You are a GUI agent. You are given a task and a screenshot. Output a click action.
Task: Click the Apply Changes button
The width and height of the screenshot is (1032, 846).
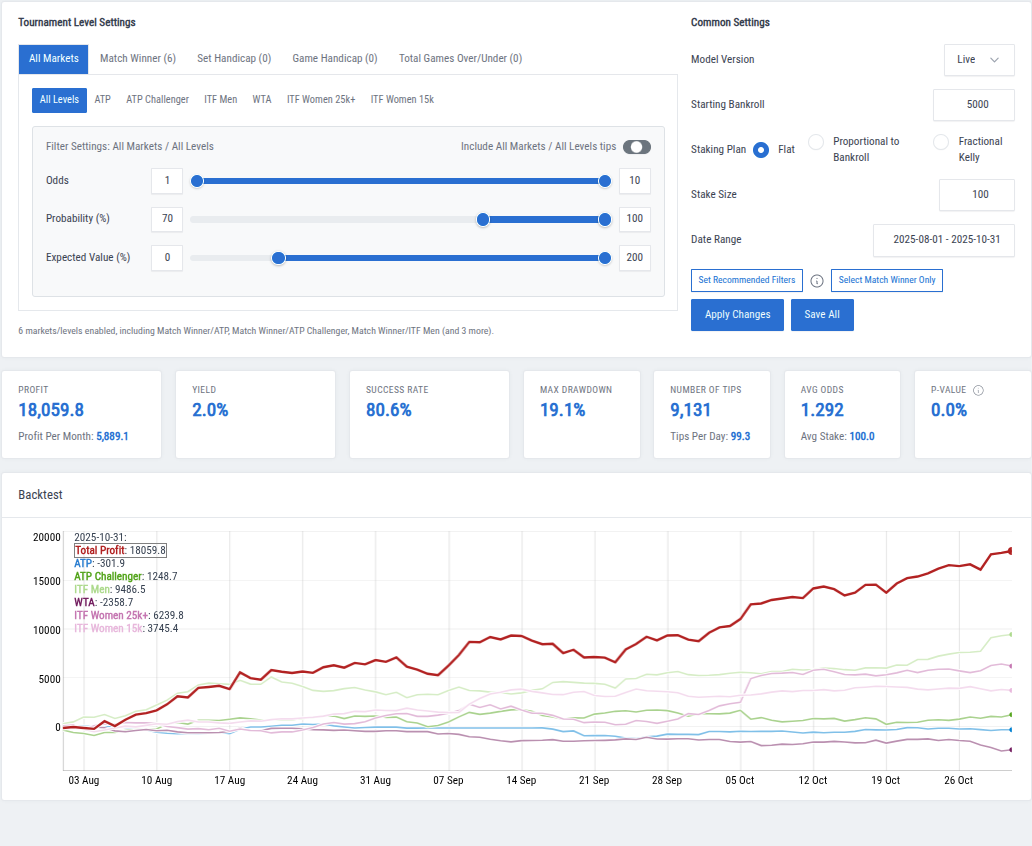[x=737, y=314]
